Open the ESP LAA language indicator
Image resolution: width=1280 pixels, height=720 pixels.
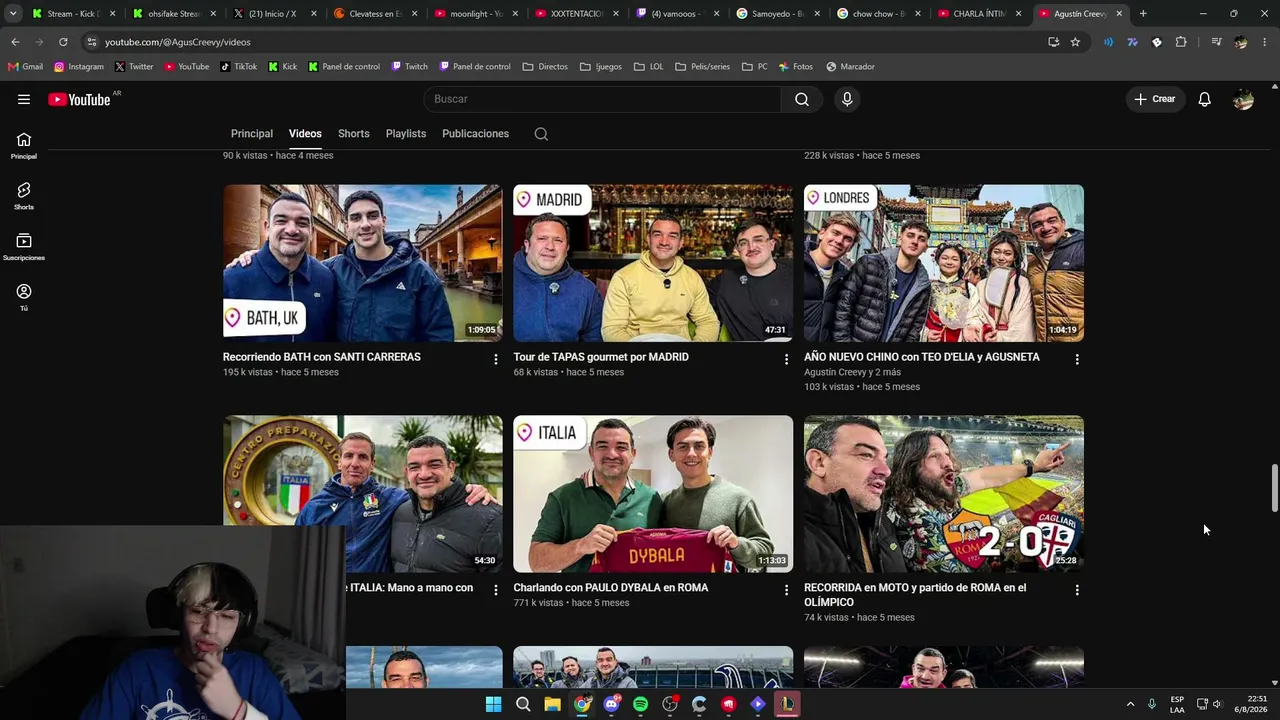click(1177, 704)
